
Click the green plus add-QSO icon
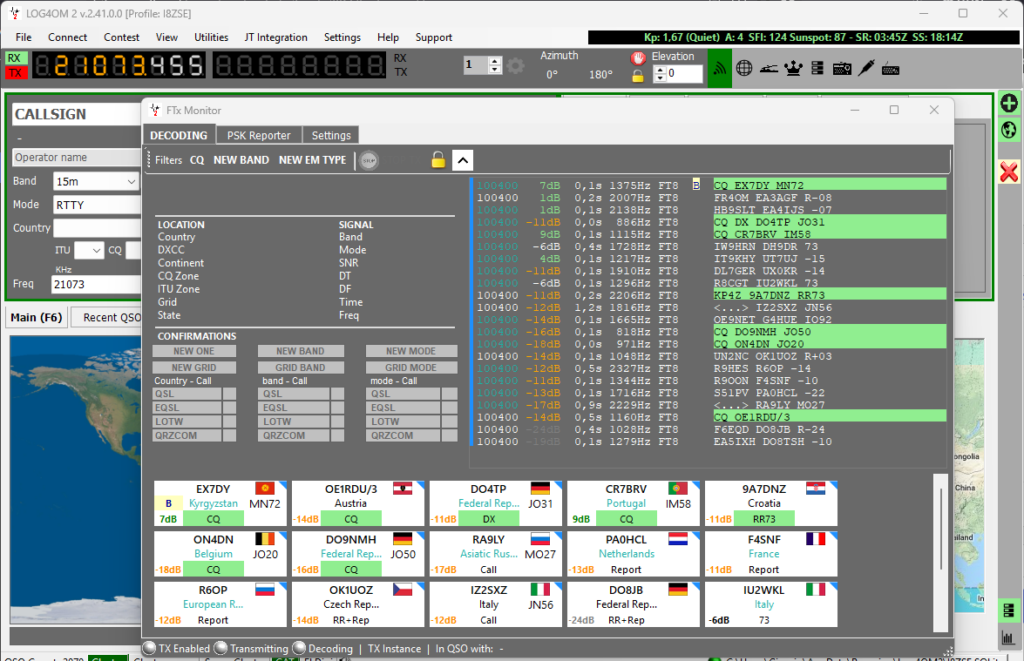pos(1009,103)
